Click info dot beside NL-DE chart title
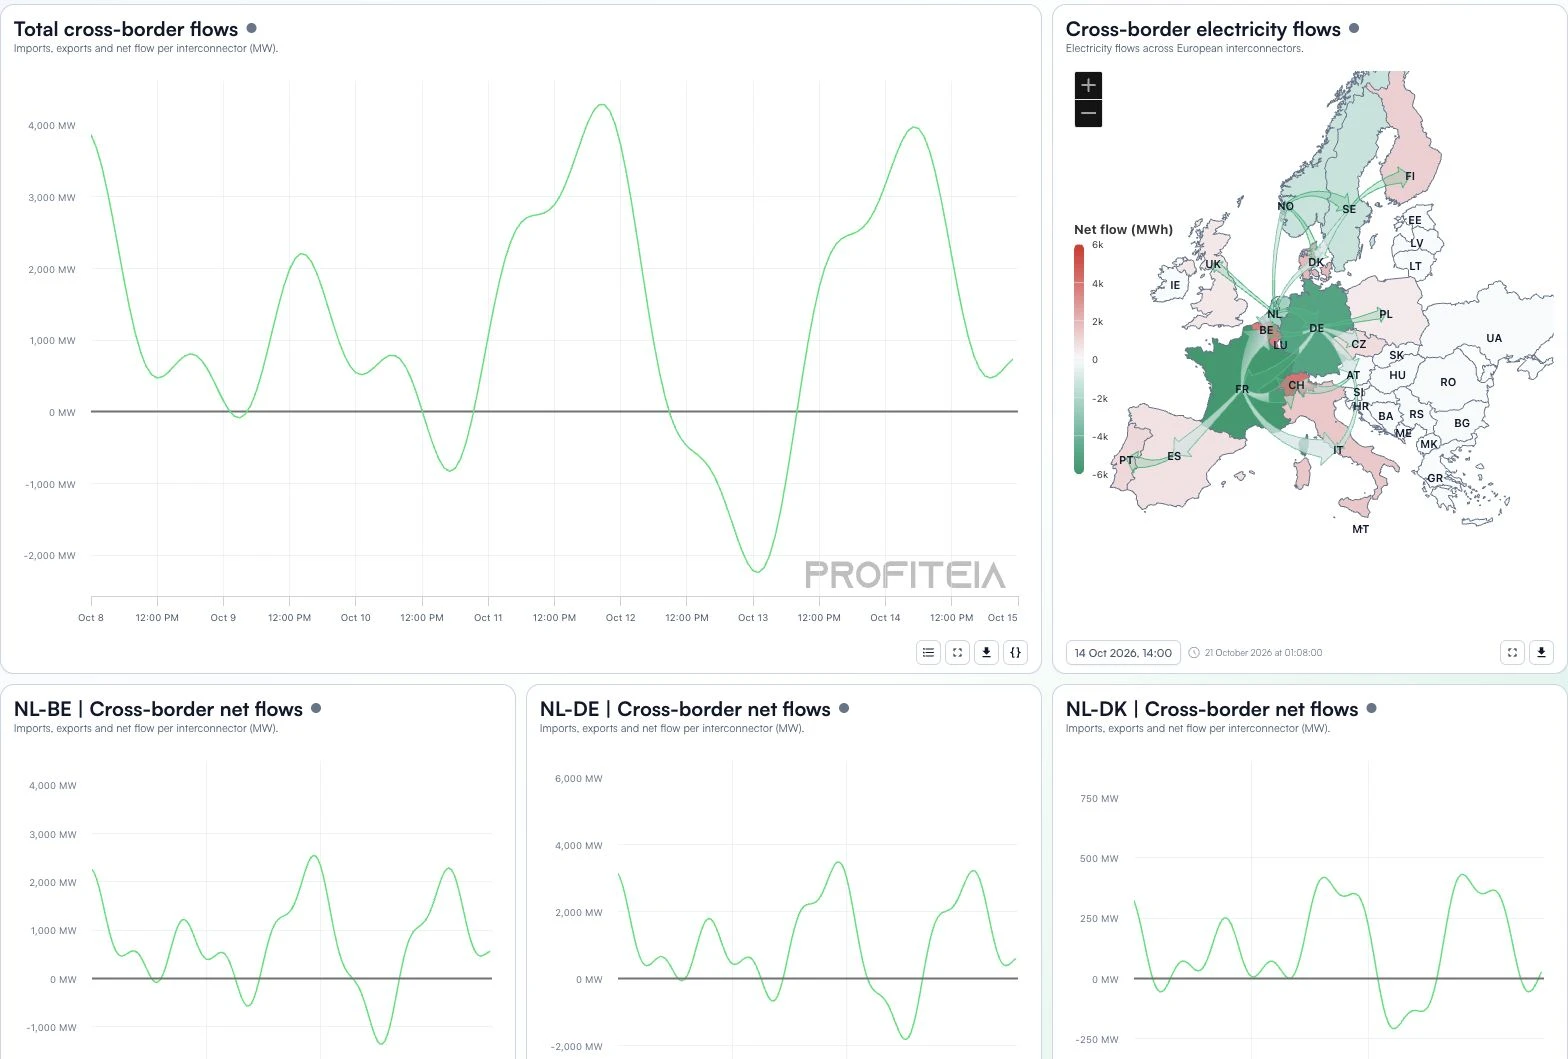 844,708
